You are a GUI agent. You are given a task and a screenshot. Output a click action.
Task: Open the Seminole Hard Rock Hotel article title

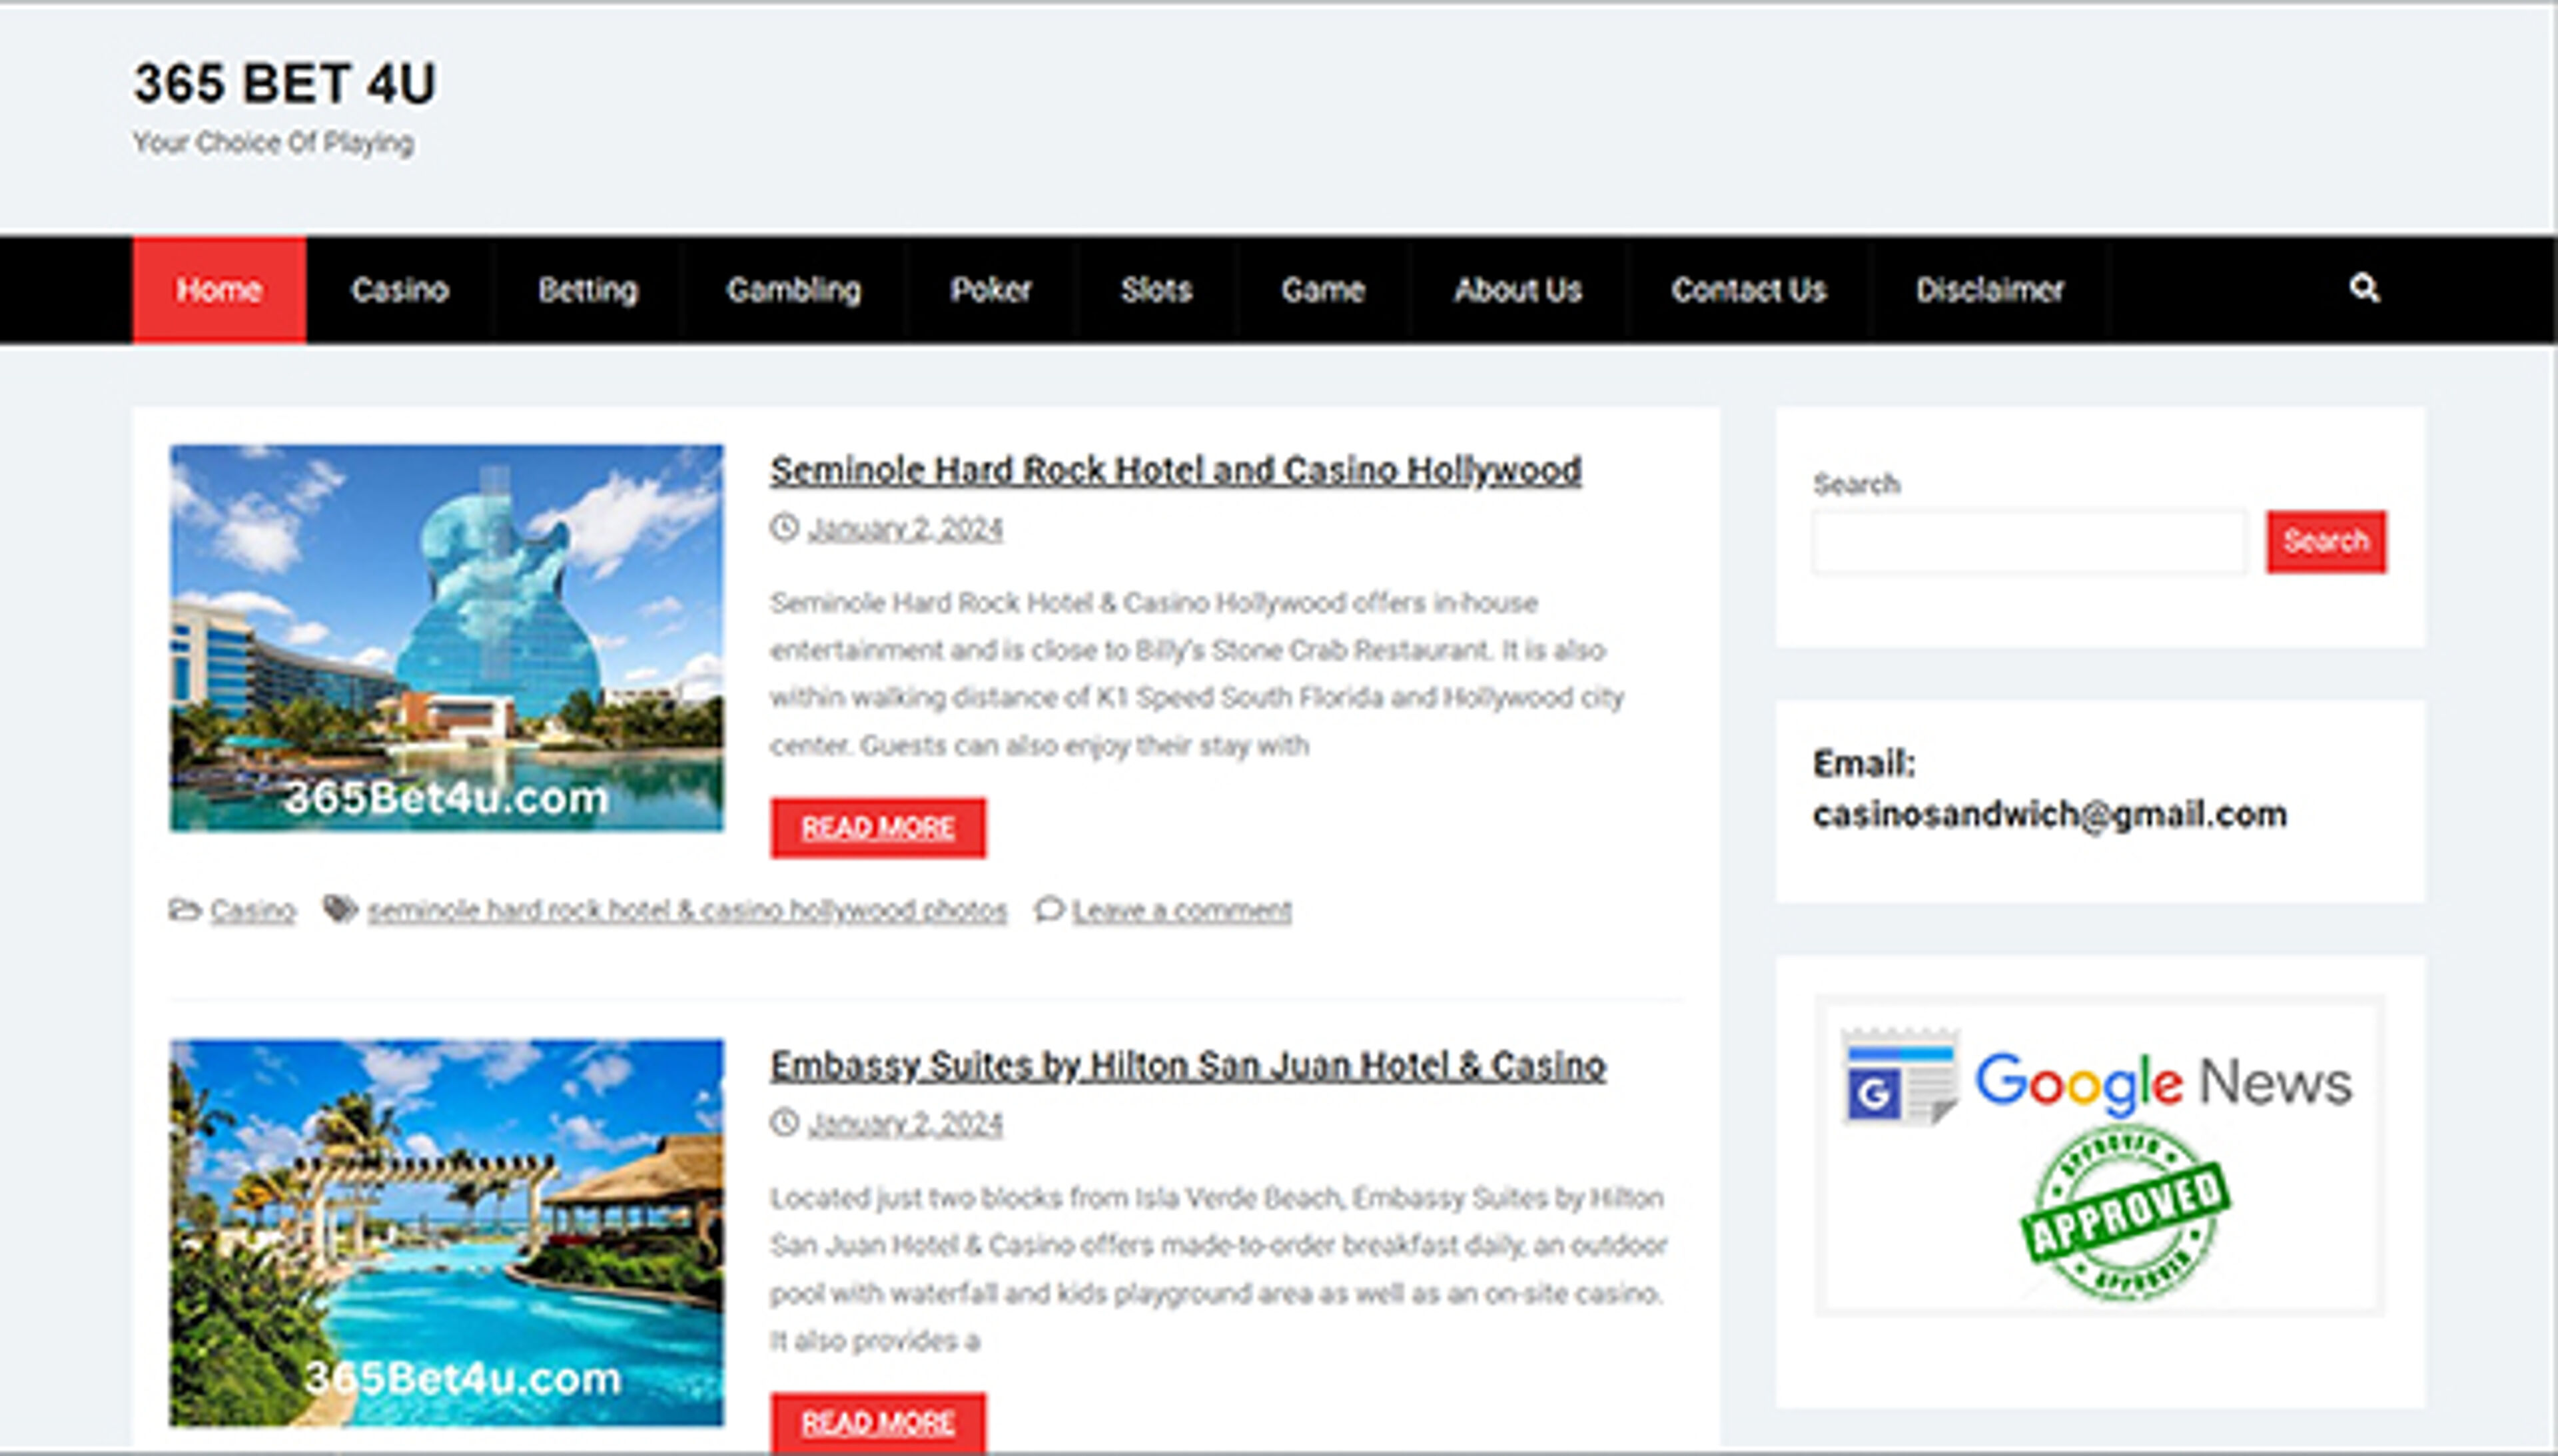(1175, 470)
